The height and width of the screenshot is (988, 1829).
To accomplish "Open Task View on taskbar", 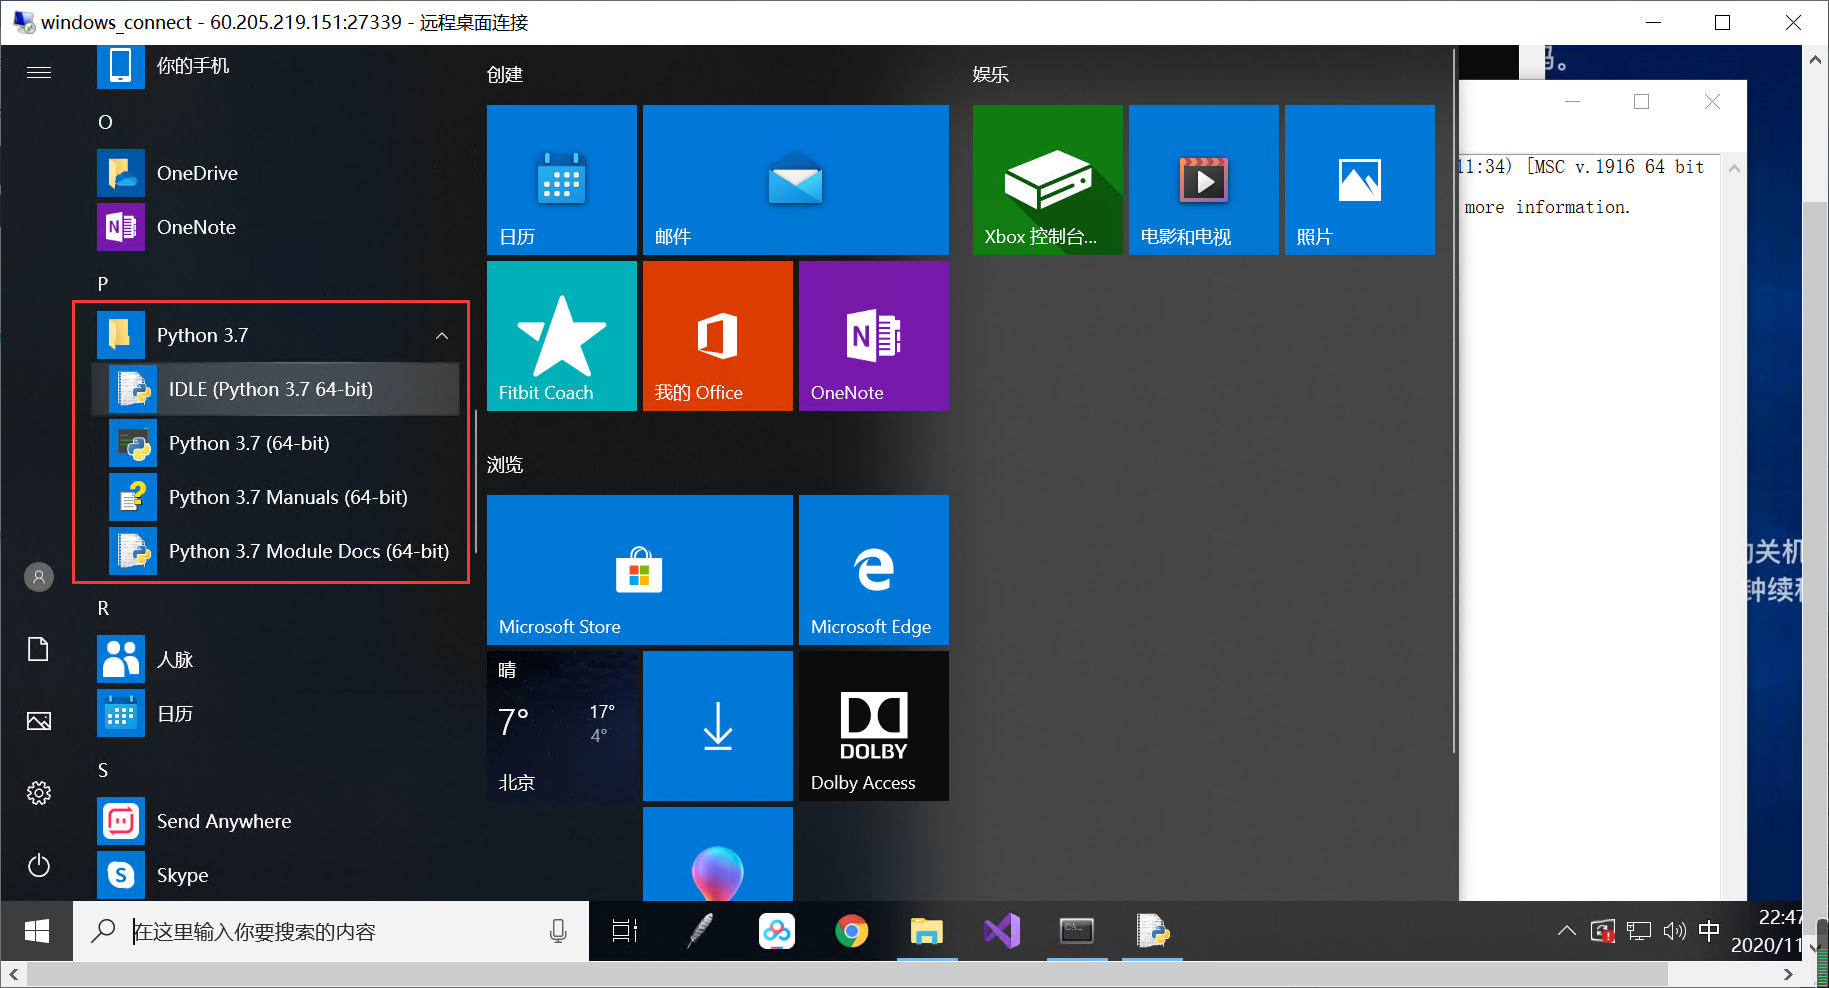I will pyautogui.click(x=625, y=931).
